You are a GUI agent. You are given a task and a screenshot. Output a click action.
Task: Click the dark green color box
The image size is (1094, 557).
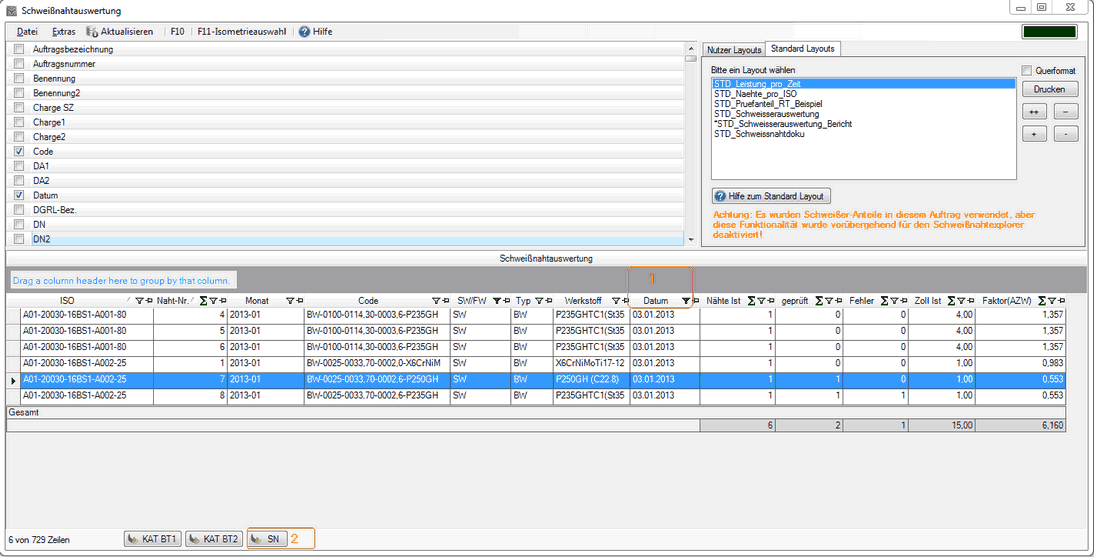(x=1049, y=32)
